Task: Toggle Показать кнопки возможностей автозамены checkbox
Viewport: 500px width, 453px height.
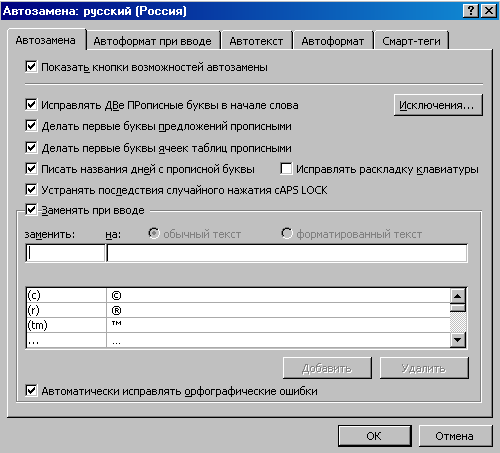Action: pyautogui.click(x=31, y=67)
